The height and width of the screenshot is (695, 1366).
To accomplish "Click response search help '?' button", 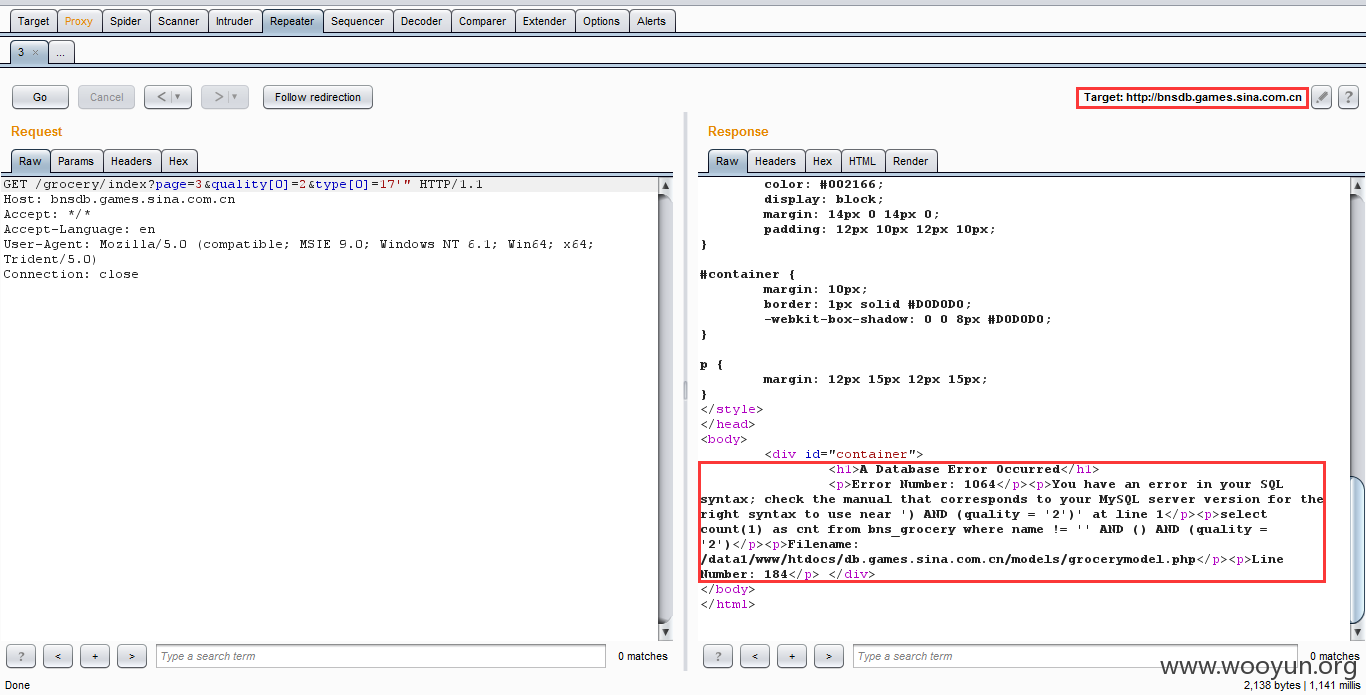I will point(718,656).
